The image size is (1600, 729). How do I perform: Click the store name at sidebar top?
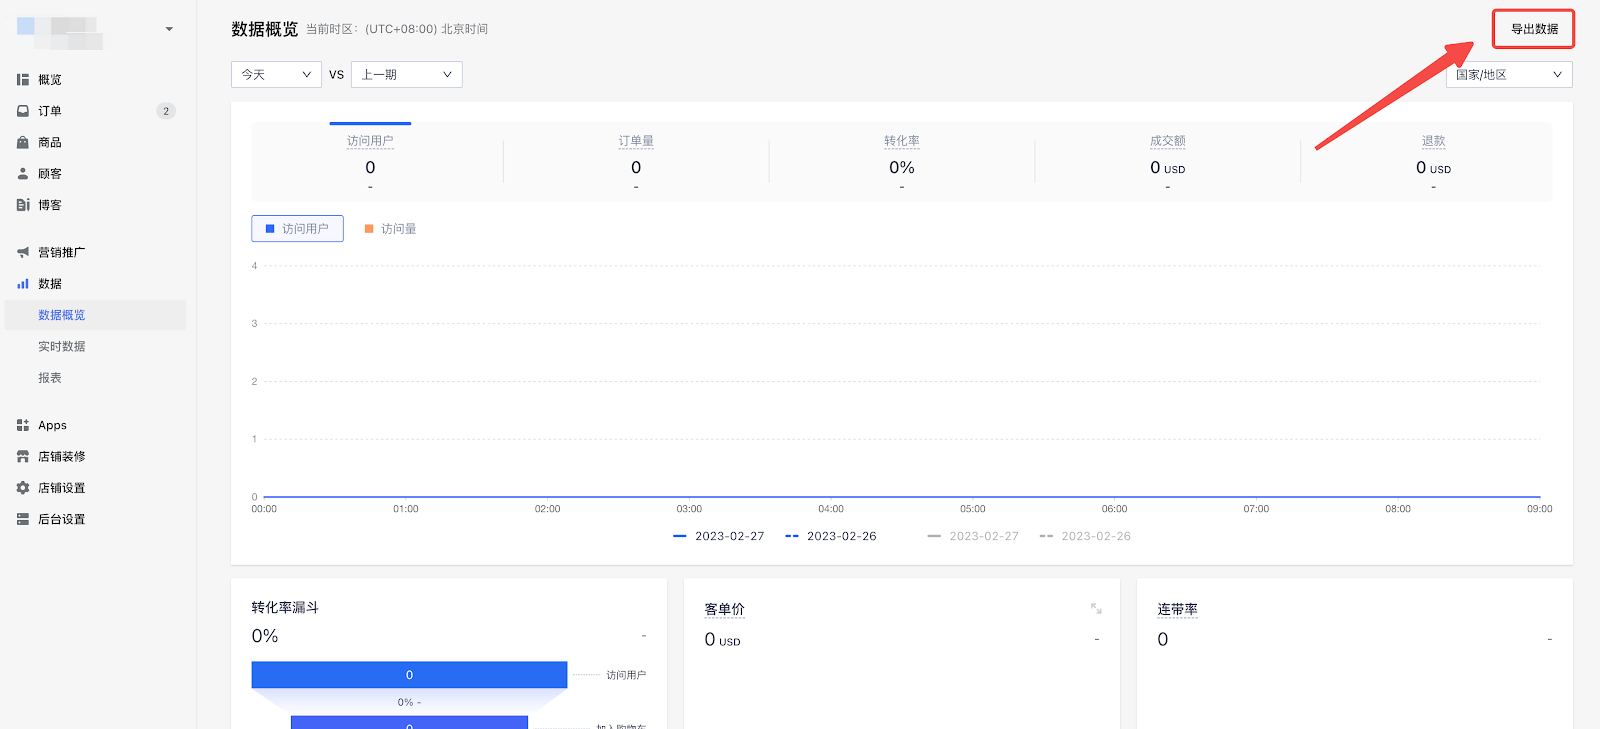[60, 31]
